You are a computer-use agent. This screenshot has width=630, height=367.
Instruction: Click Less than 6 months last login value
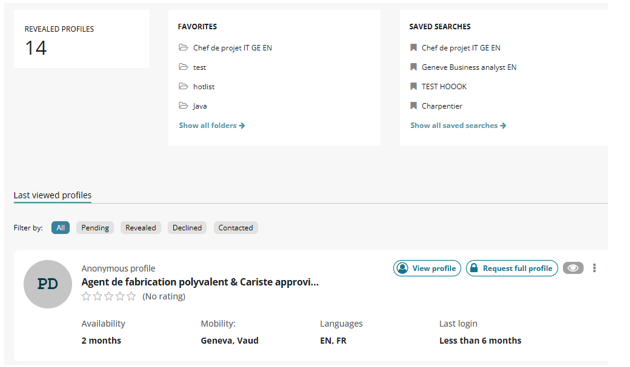[480, 340]
